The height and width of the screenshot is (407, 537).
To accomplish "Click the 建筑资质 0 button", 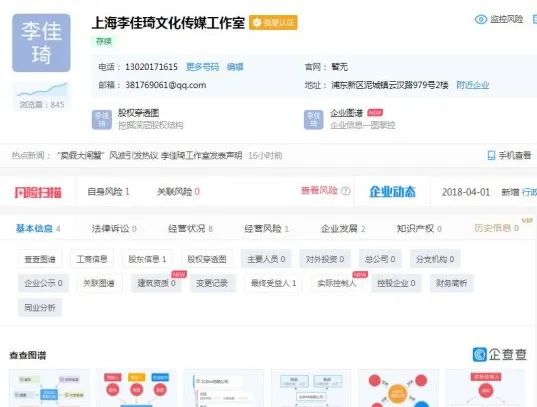I will coord(157,283).
